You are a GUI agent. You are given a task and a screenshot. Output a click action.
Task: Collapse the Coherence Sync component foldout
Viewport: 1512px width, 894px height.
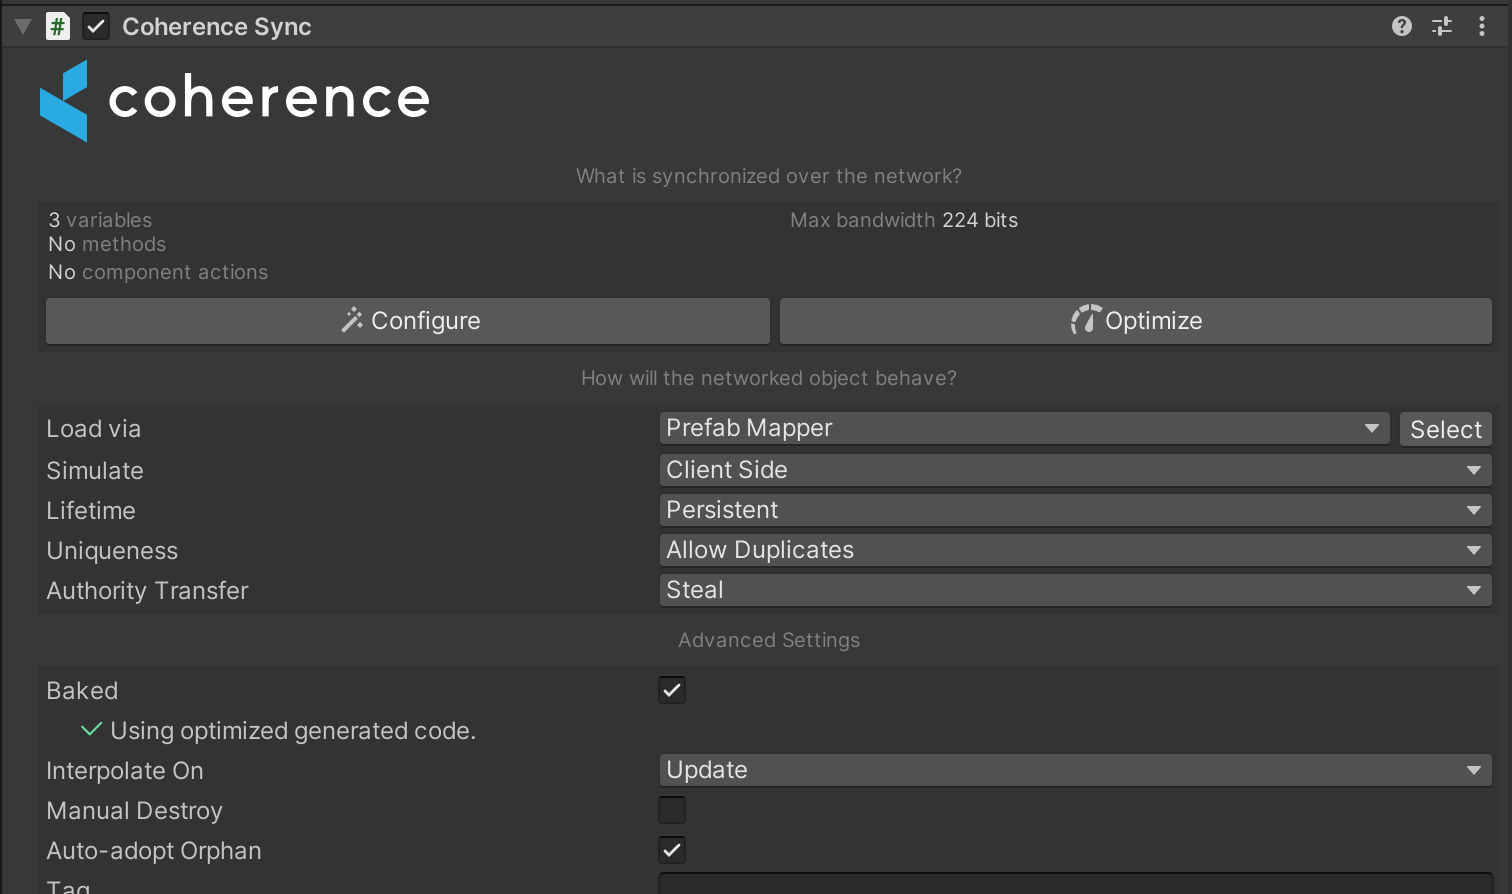point(23,26)
